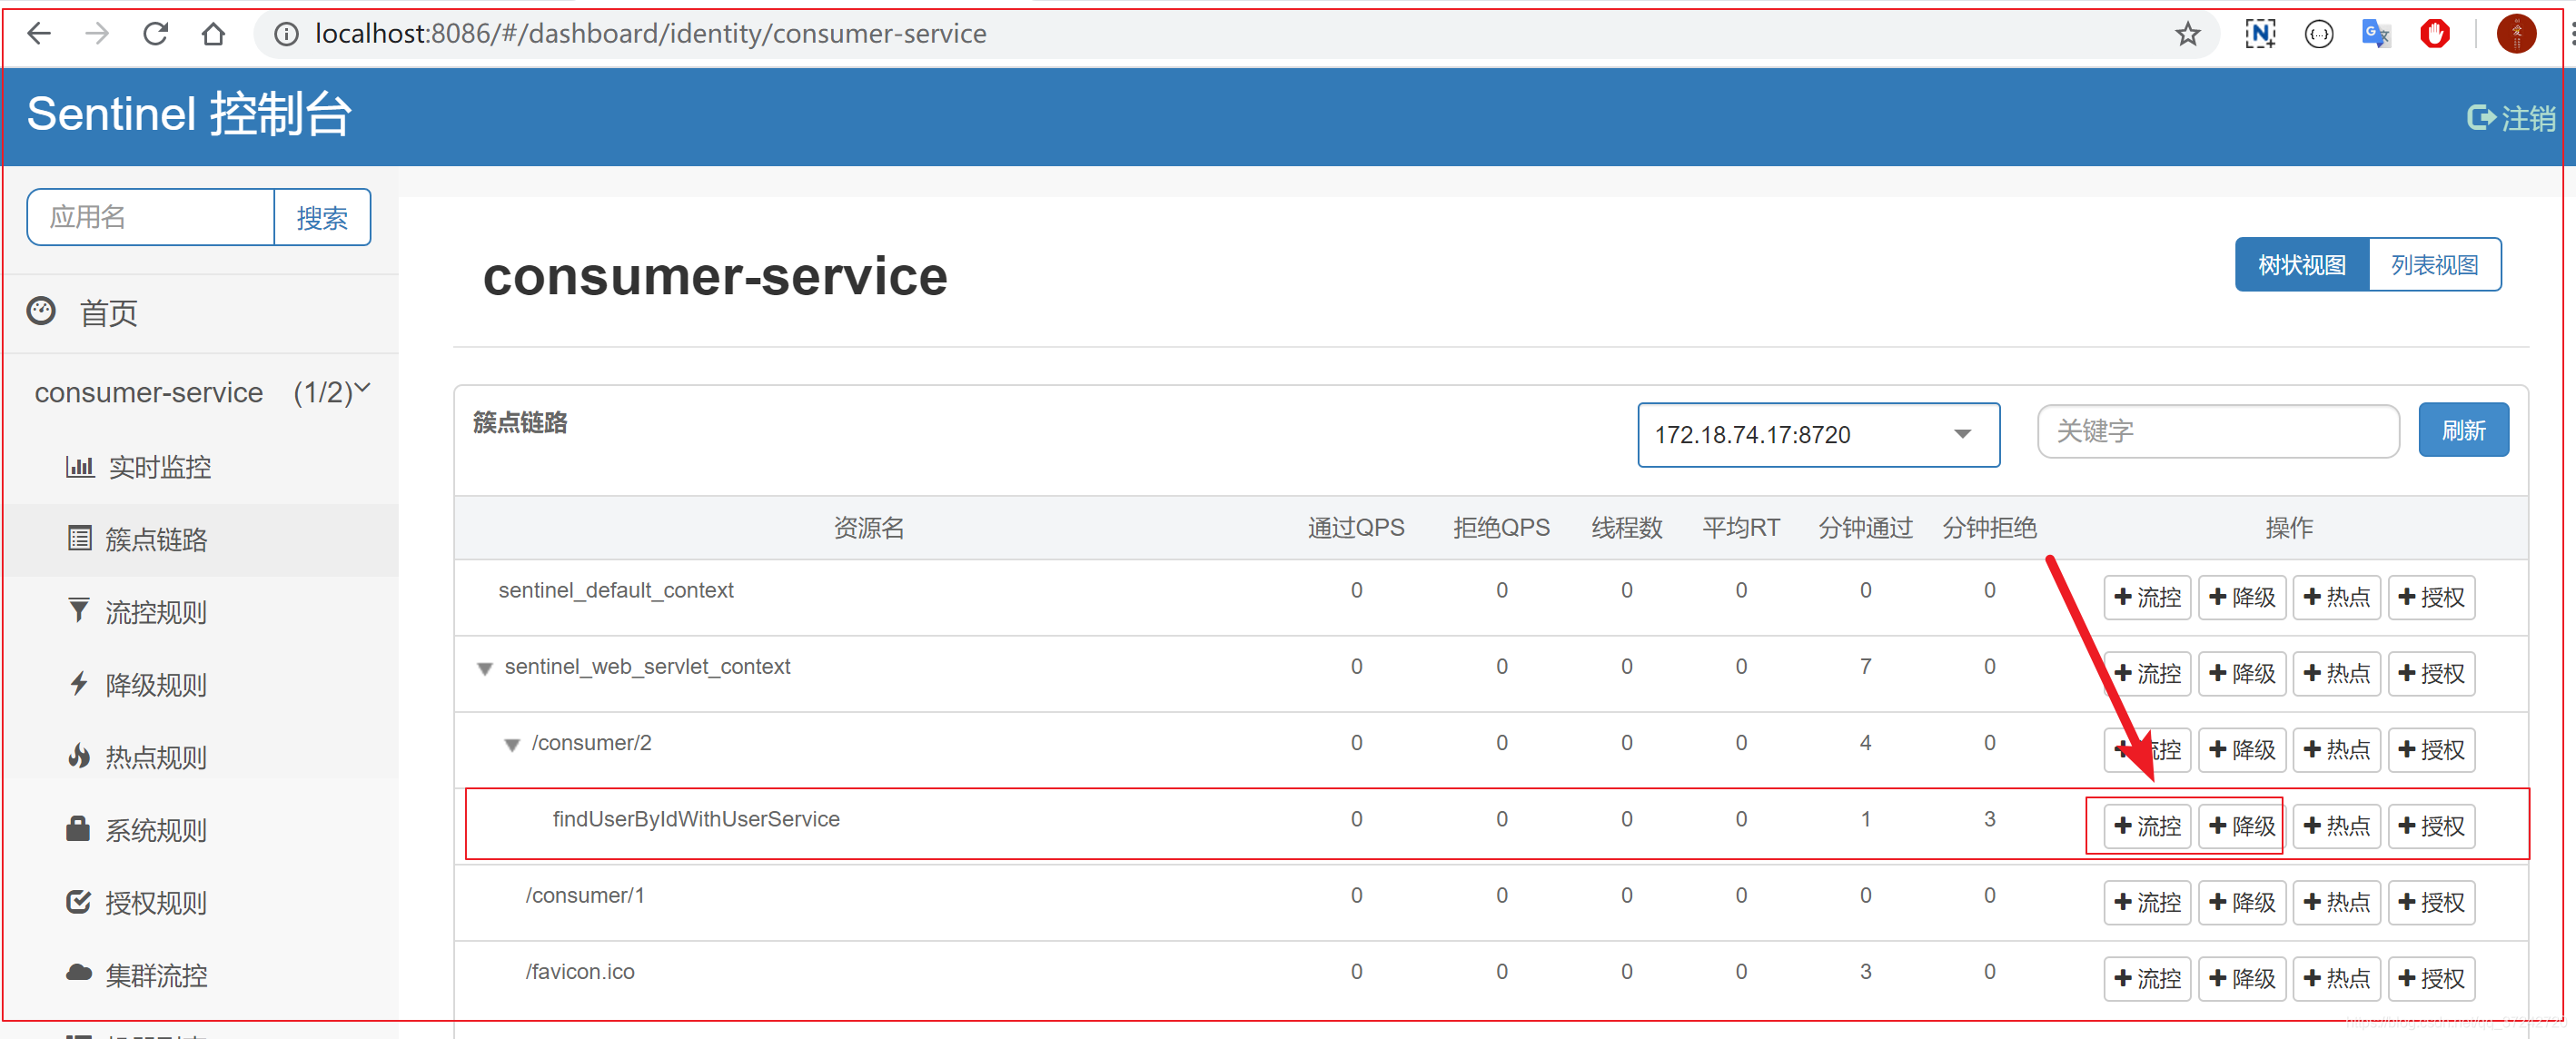Viewport: 2576px width, 1039px height.
Task: Bookmark this page with the star icon
Action: (x=2187, y=34)
